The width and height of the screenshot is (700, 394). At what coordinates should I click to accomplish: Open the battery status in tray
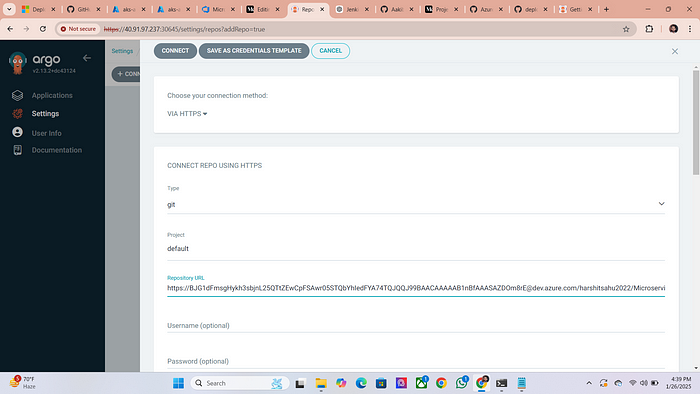coord(655,383)
